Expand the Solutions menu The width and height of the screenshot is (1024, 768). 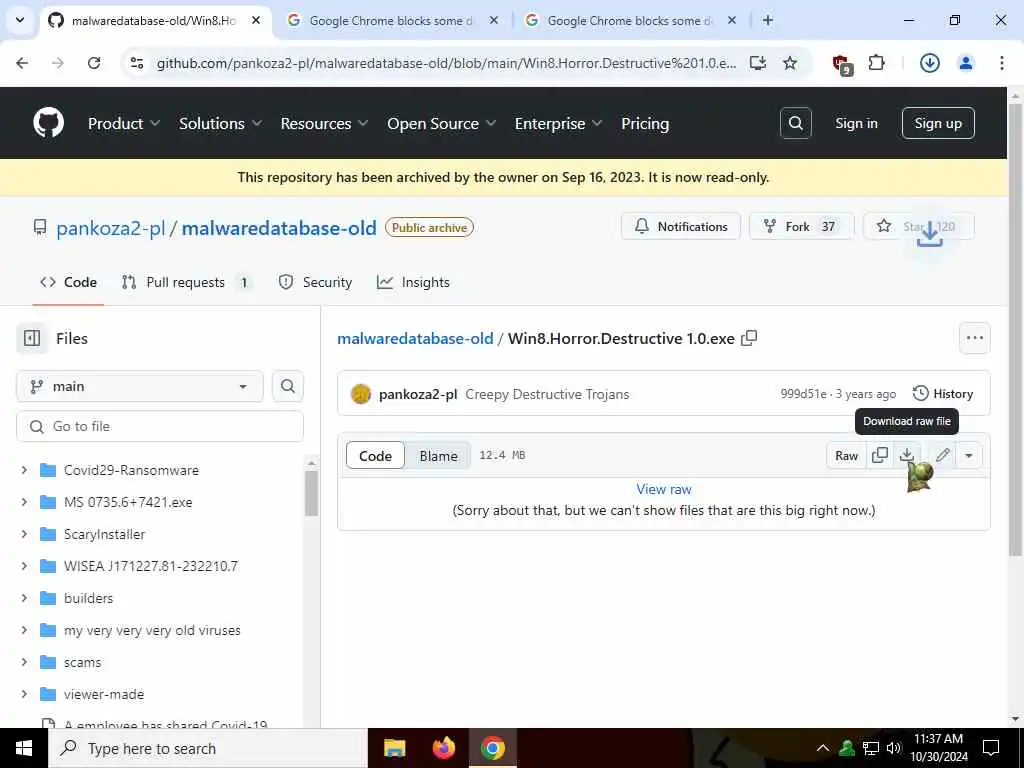coord(220,123)
